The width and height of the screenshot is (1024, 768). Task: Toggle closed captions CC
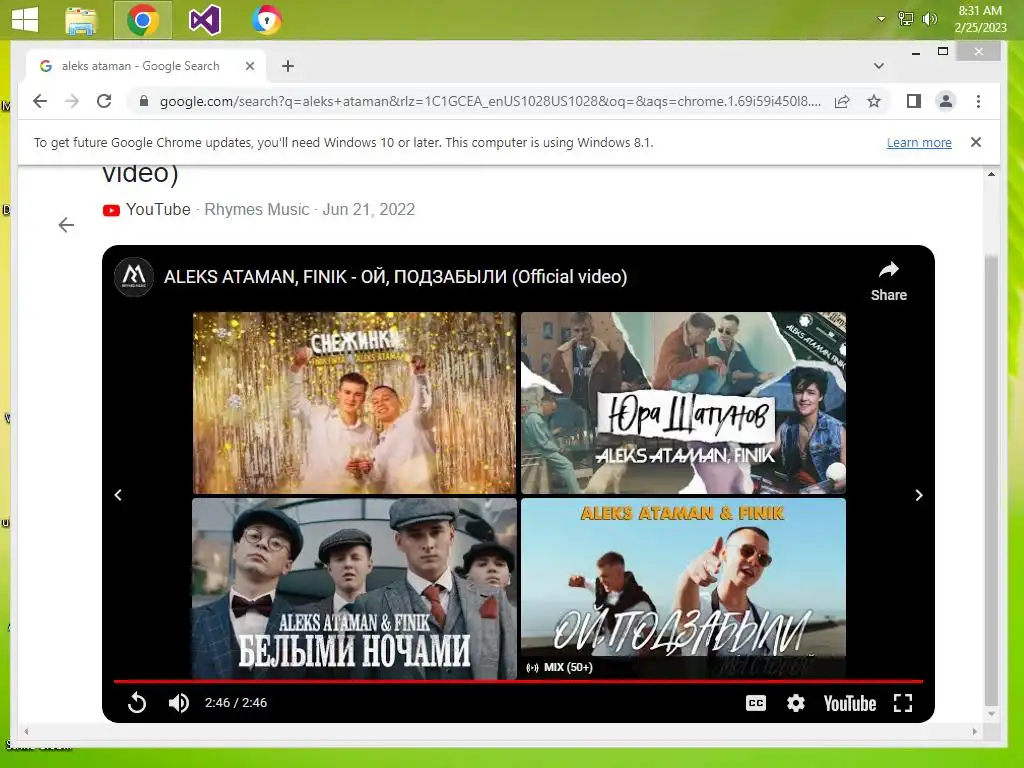[756, 703]
